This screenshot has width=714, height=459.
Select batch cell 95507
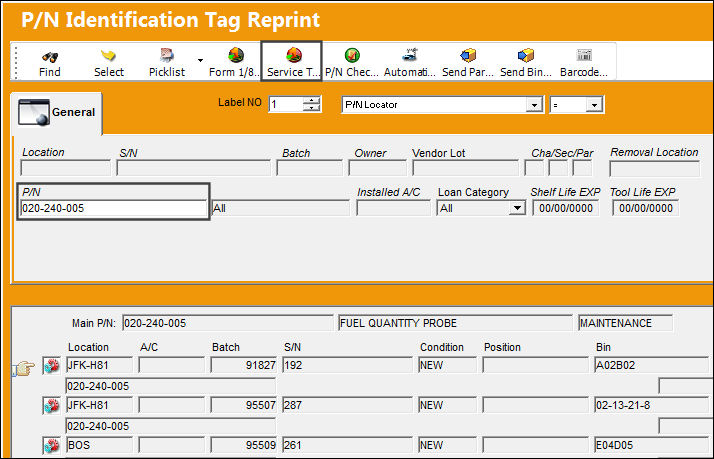coord(243,405)
